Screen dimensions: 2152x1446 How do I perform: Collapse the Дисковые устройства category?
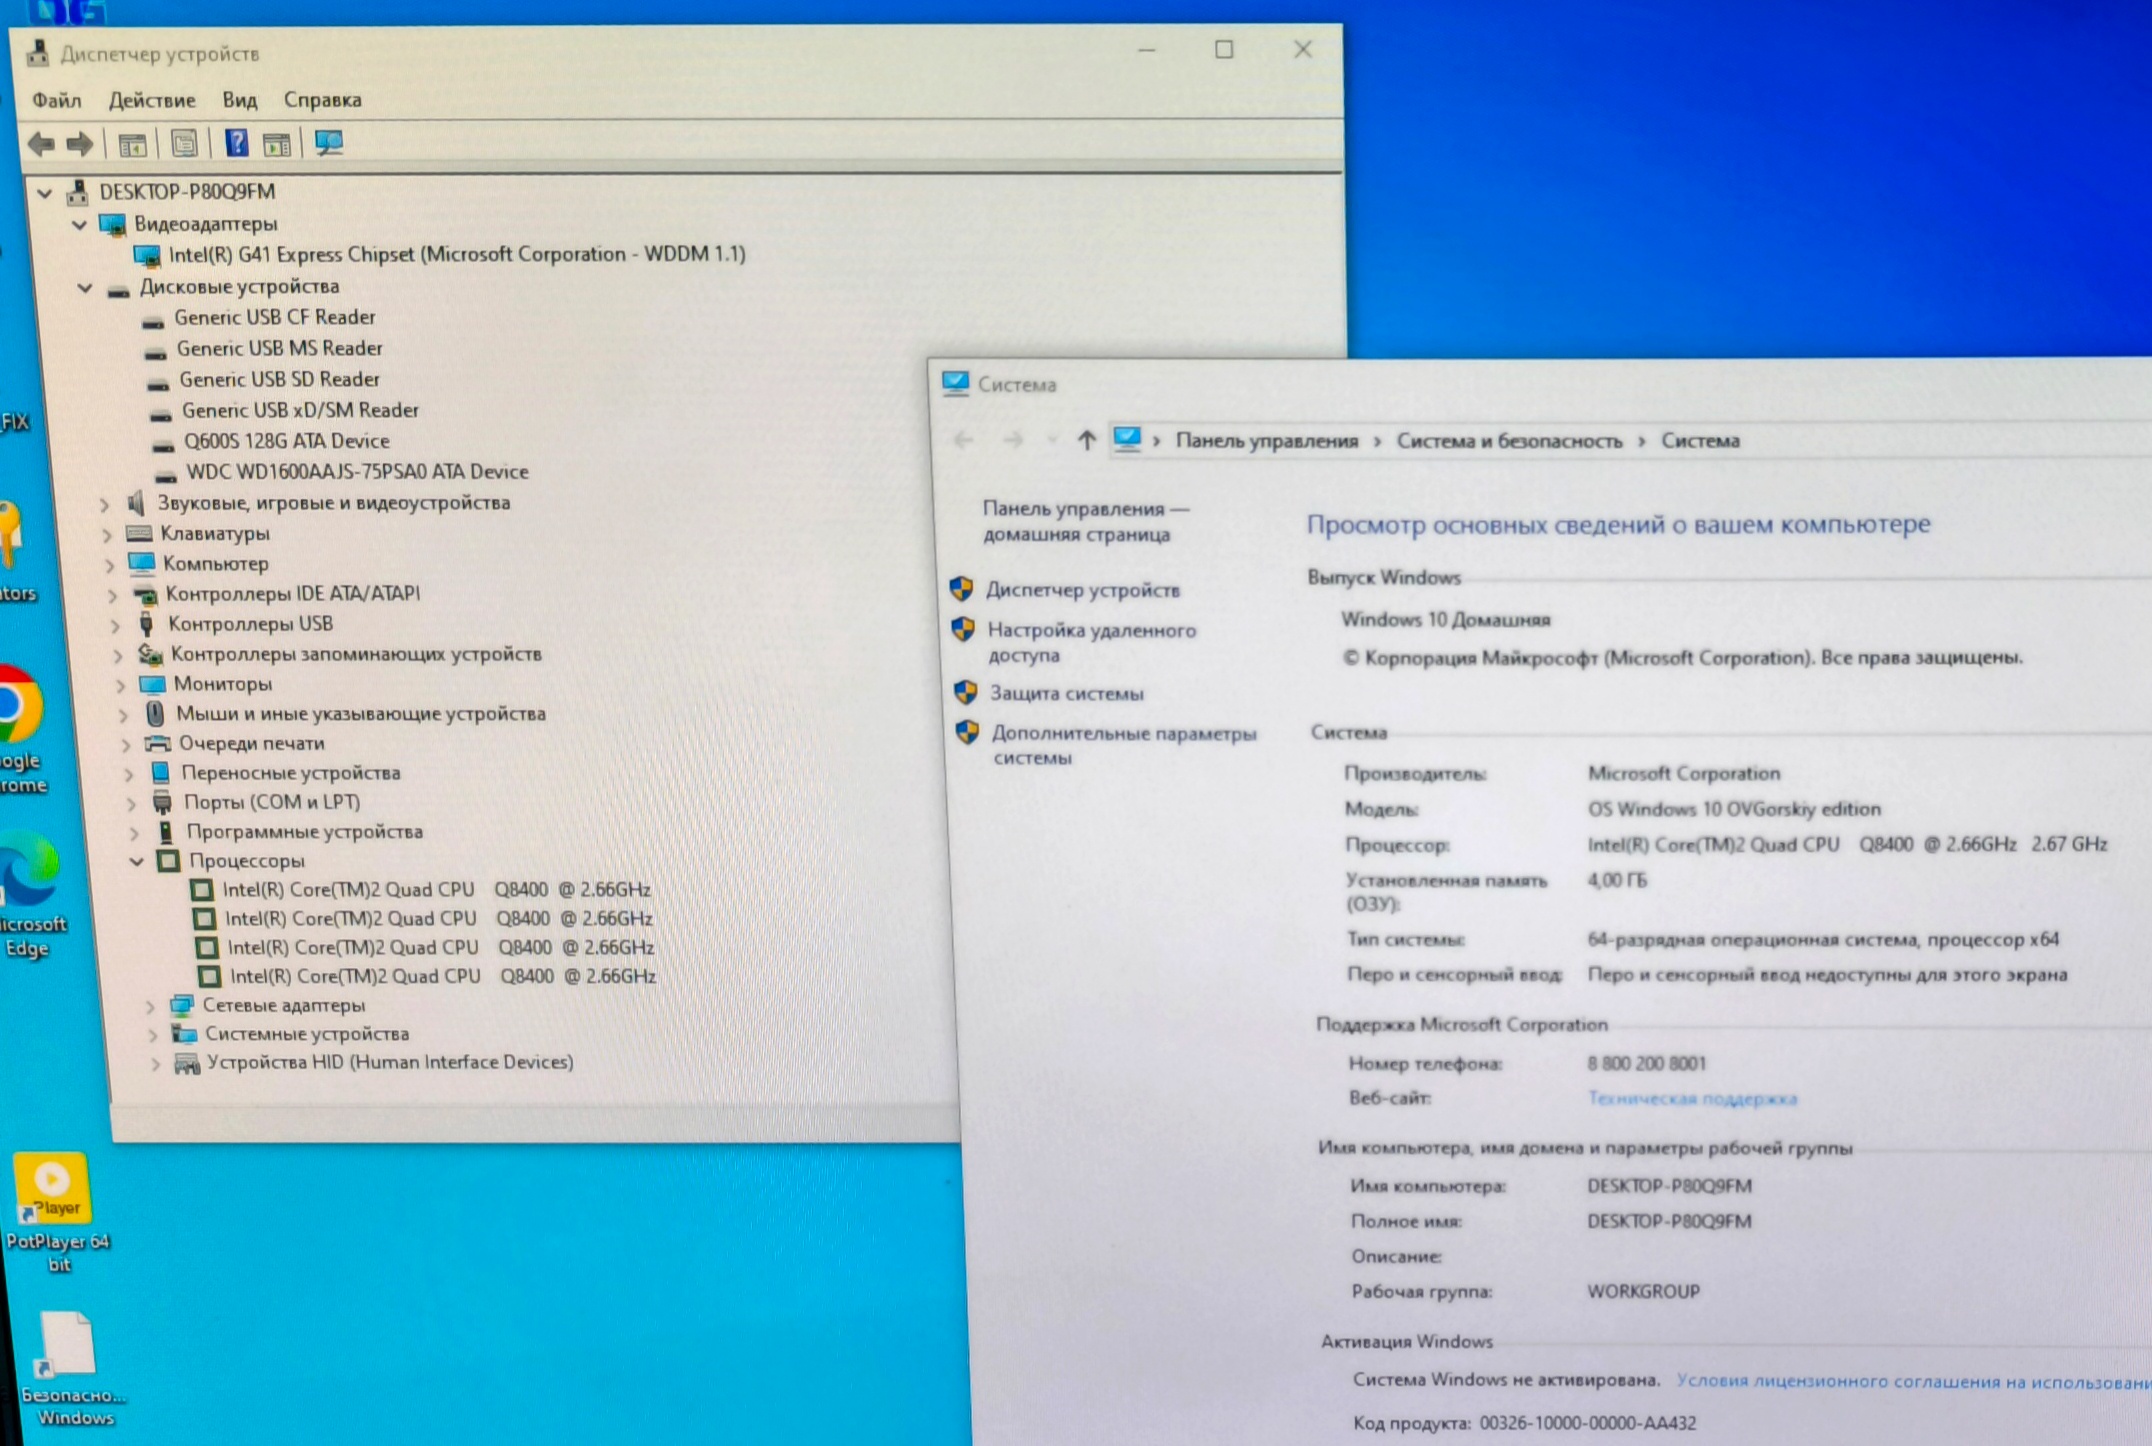[85, 288]
